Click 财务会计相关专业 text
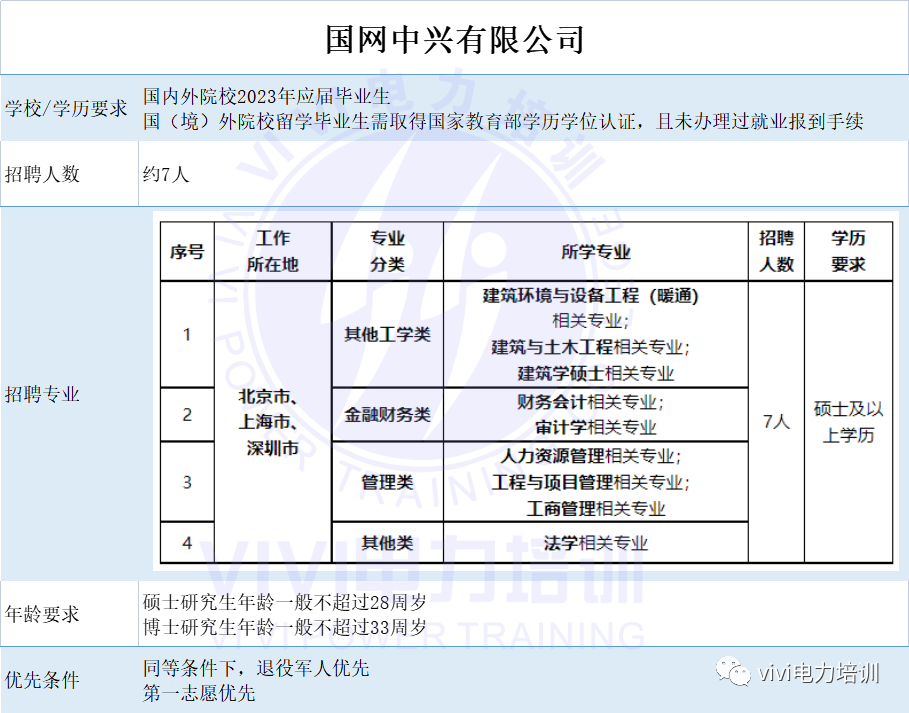 (x=591, y=402)
